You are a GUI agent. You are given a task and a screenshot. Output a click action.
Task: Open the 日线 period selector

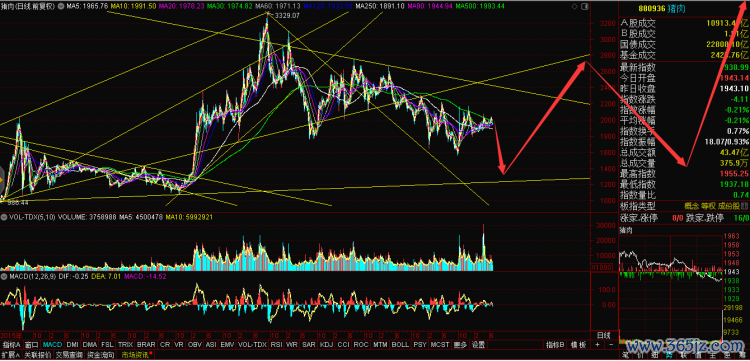tap(604, 336)
